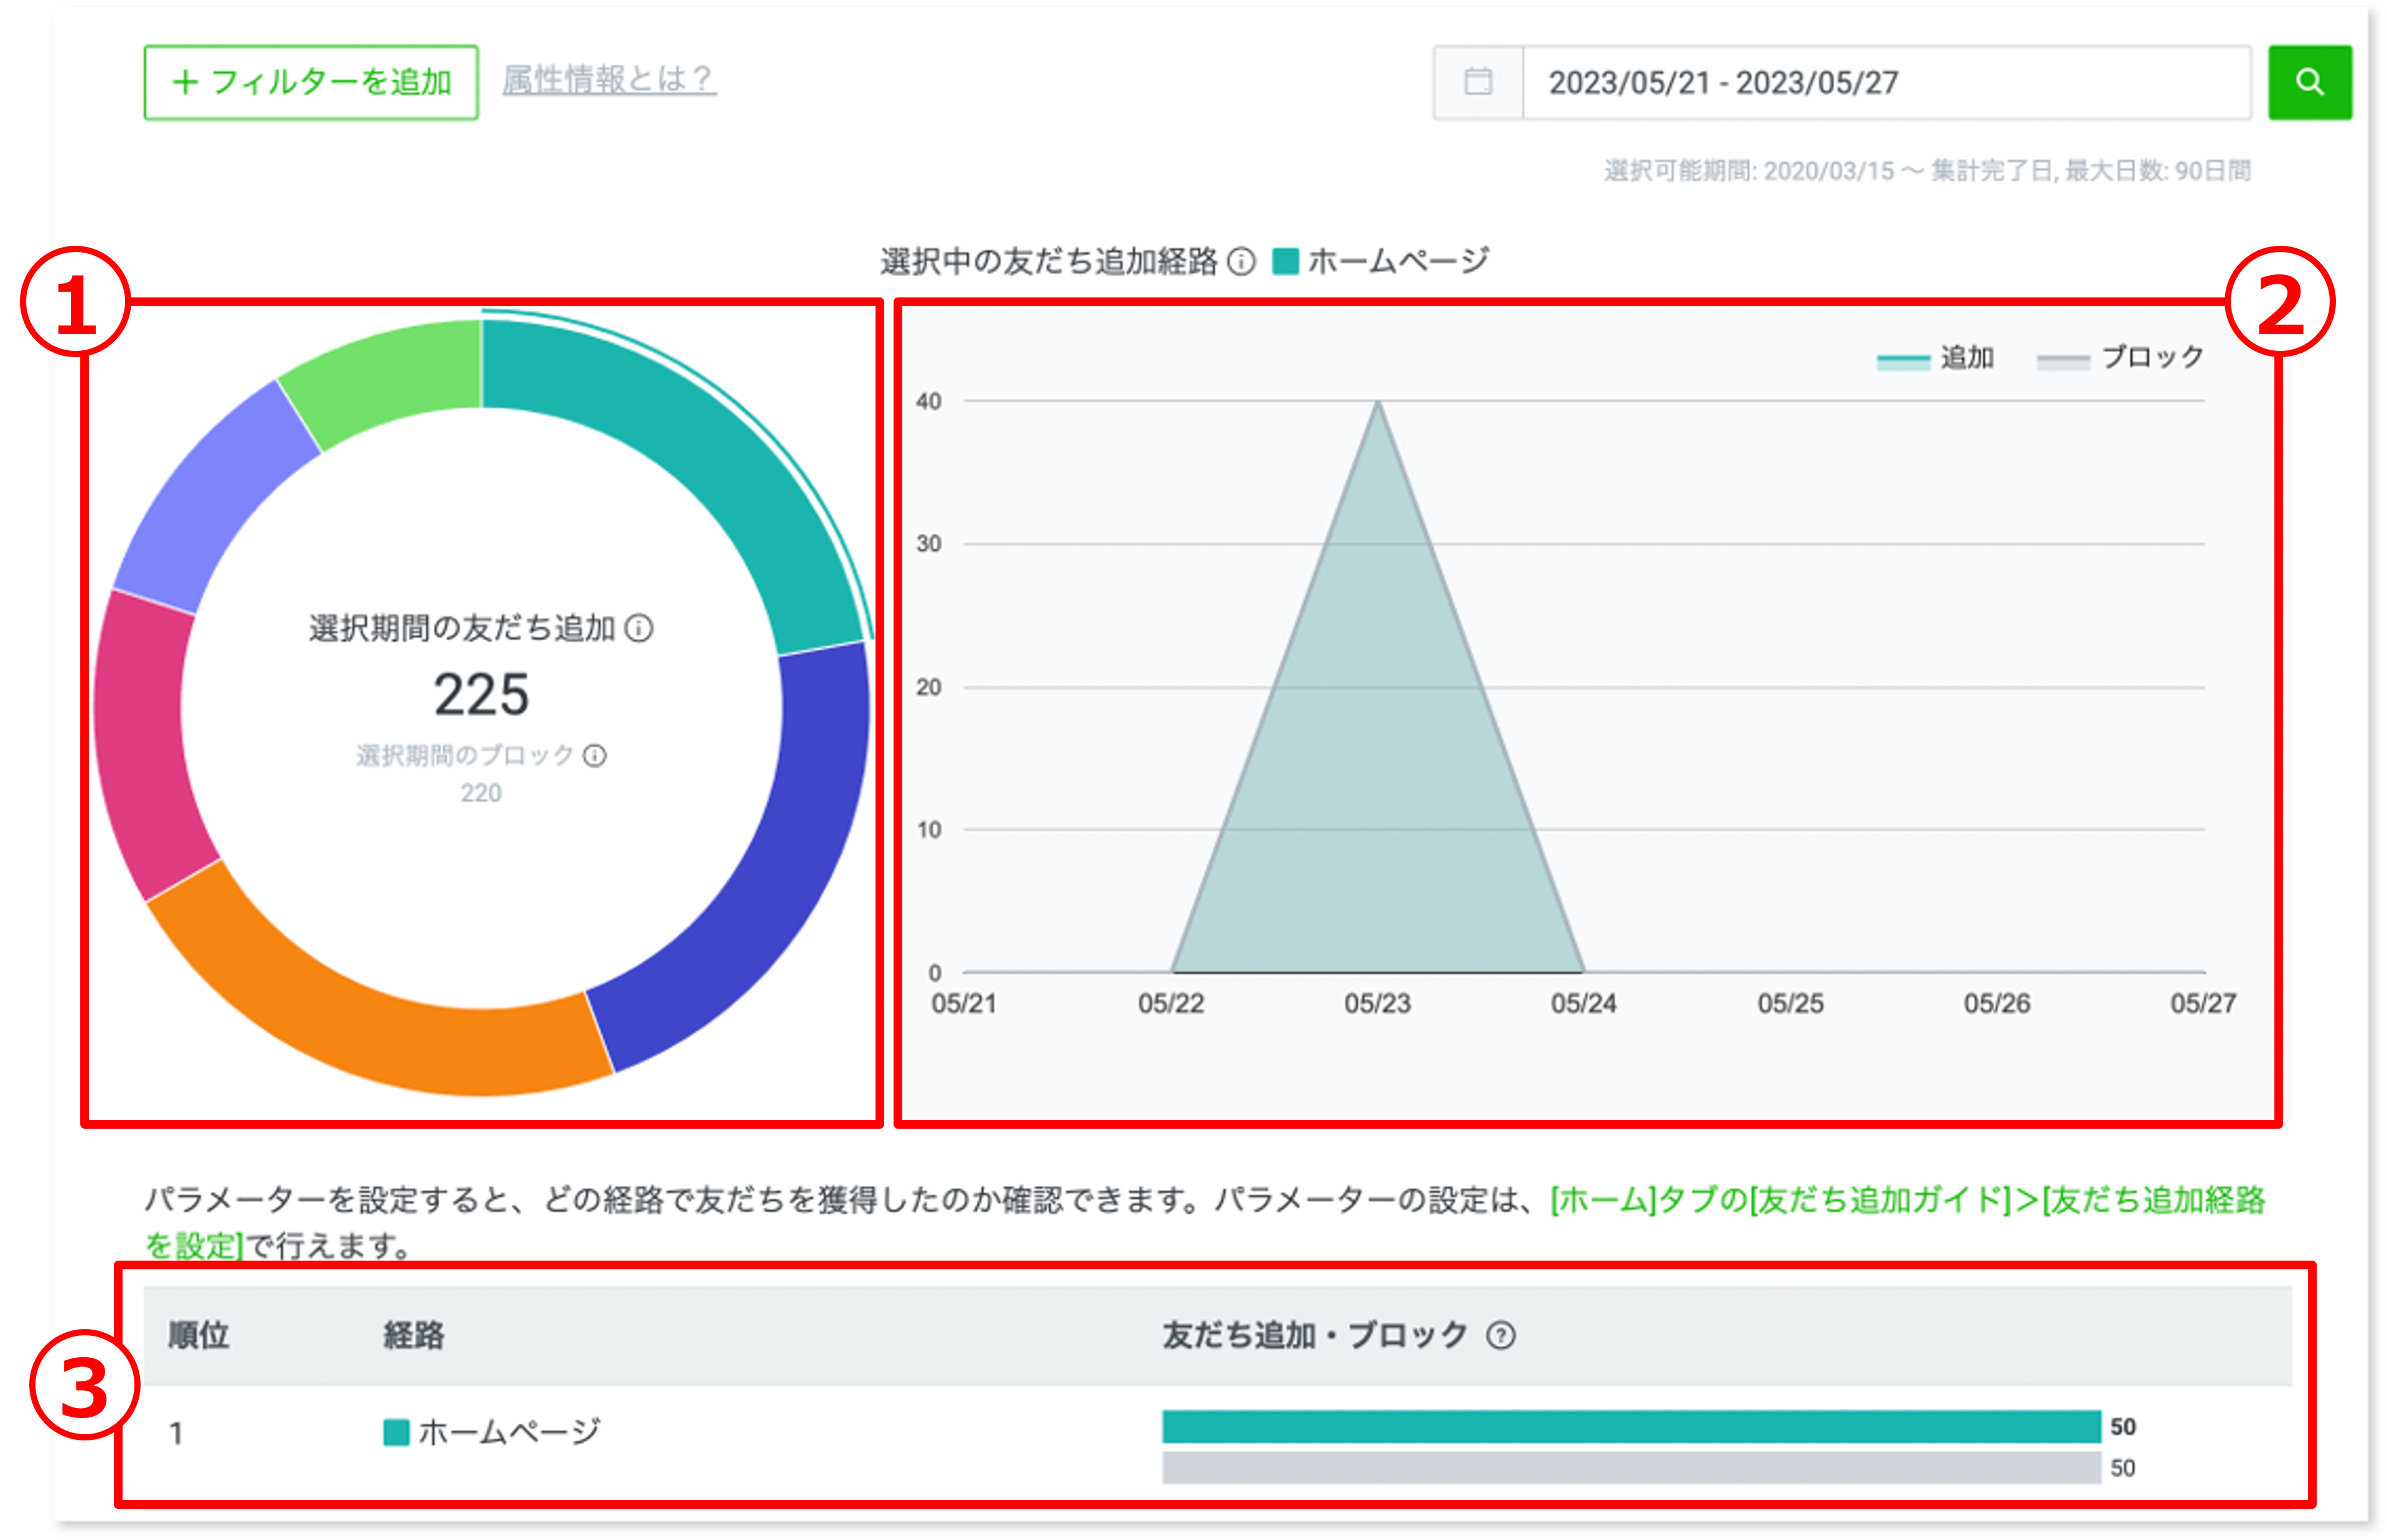Click info icon next to 選択中の友だち追加経路
2387x1540 pixels.
click(x=1241, y=262)
